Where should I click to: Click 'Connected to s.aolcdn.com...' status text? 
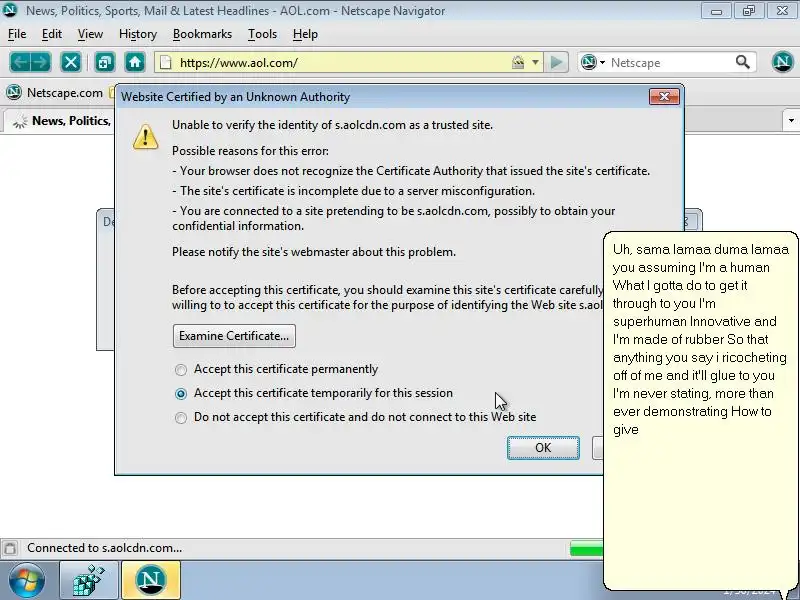click(104, 548)
